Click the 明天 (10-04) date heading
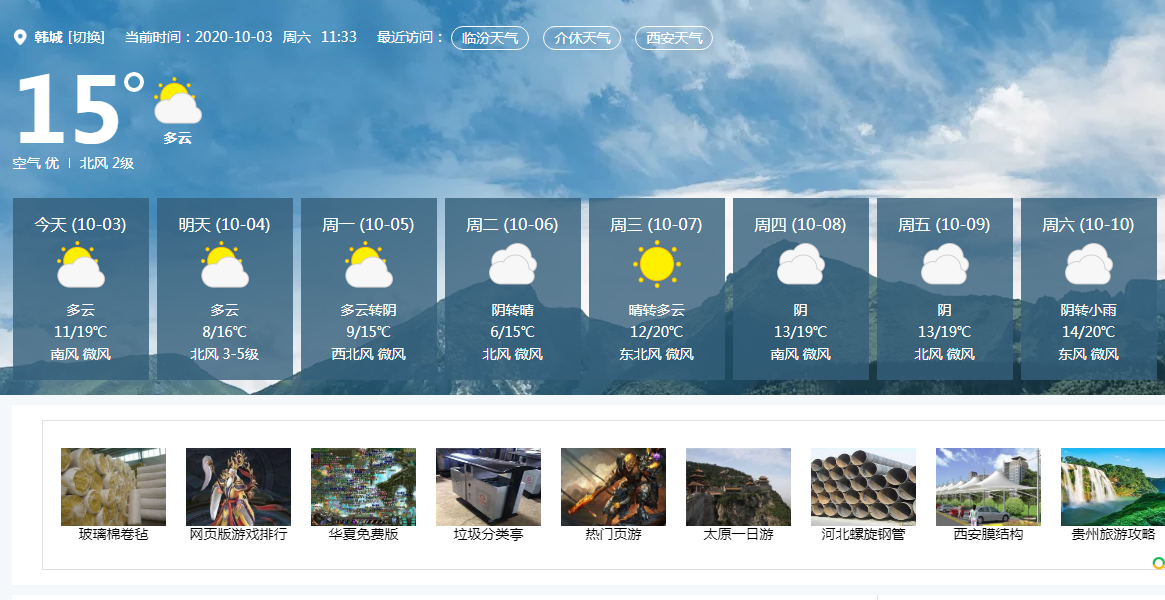This screenshot has width=1165, height=600. (224, 224)
